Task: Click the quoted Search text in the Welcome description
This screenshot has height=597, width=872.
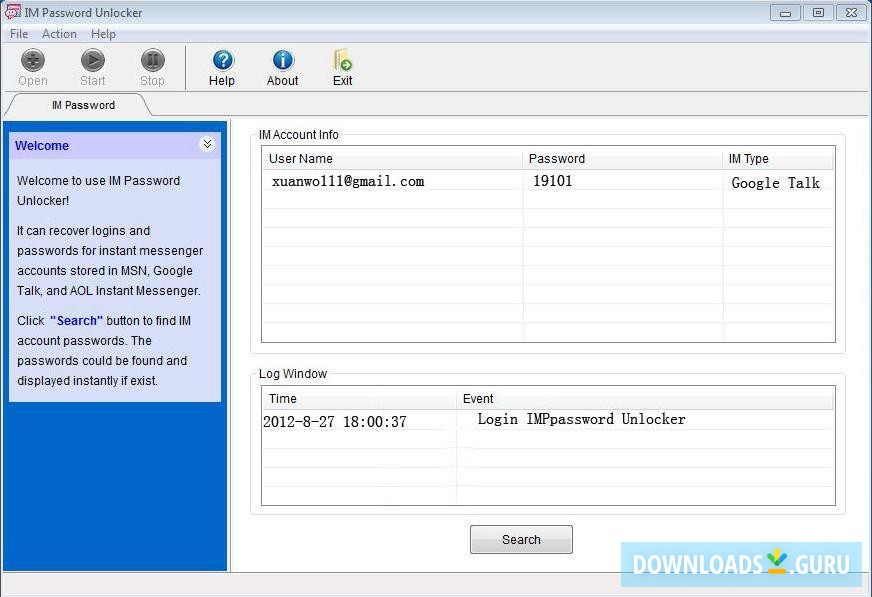Action: [74, 320]
